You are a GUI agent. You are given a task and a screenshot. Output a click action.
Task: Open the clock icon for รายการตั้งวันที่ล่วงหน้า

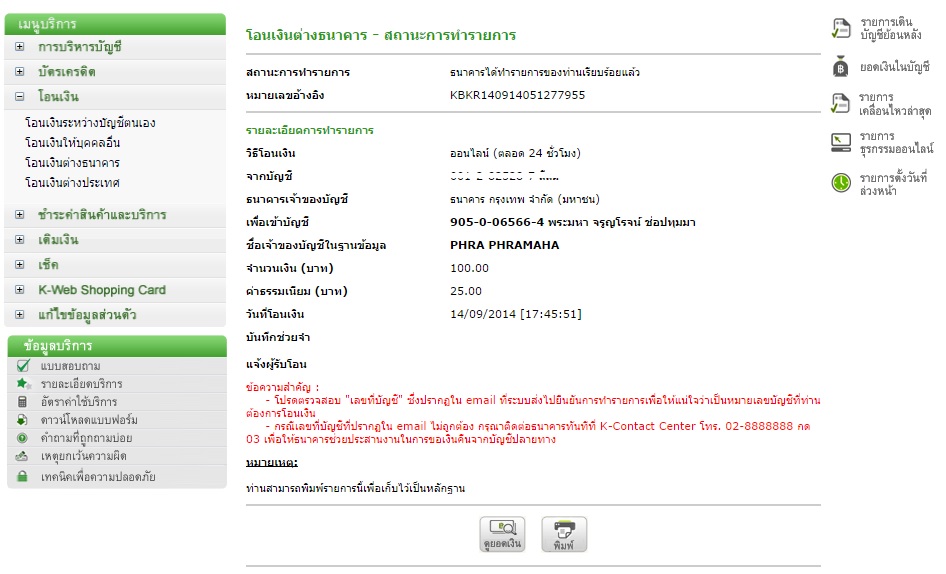[x=841, y=183]
